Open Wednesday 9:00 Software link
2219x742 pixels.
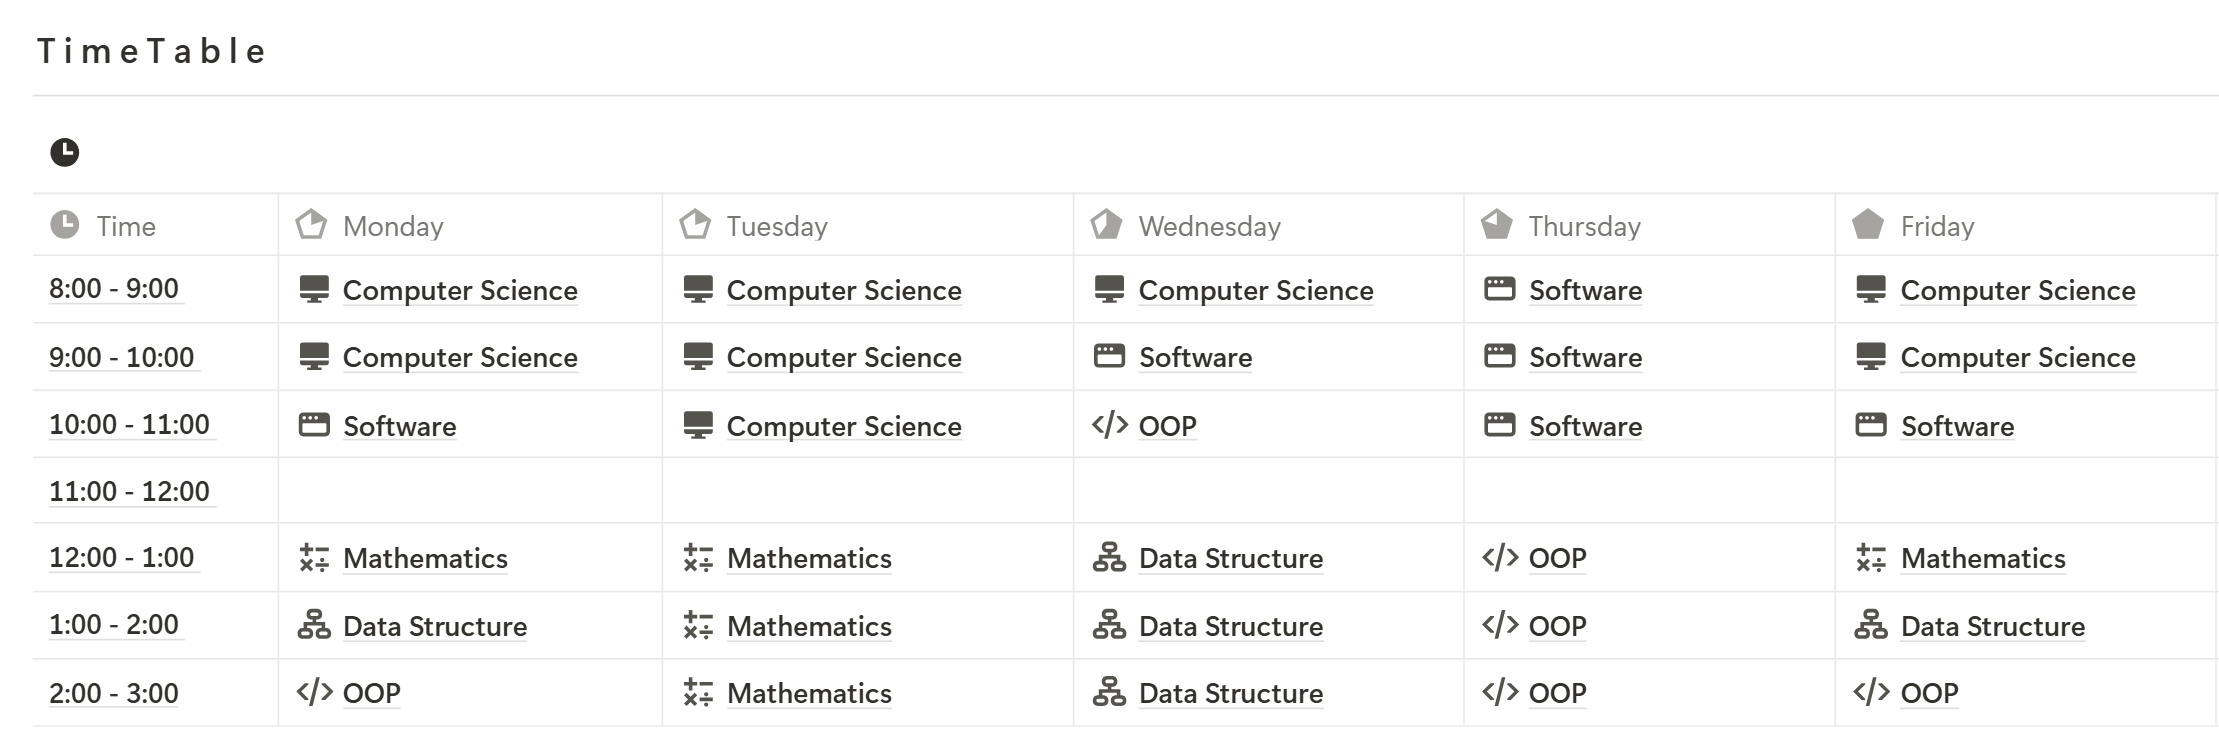[x=1195, y=357]
